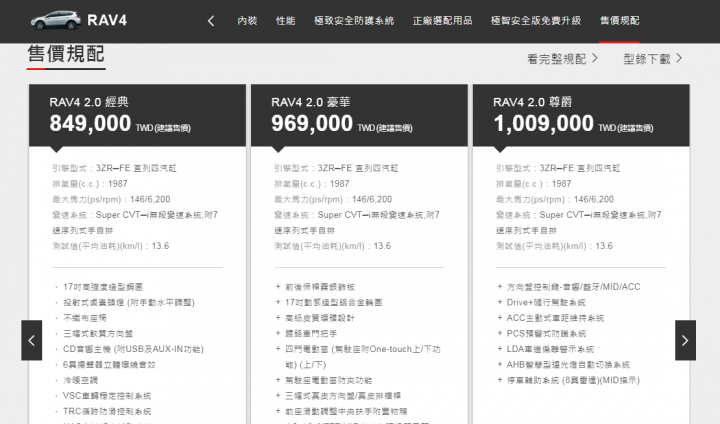Click 經典 max horsepower 146/6,200 line
720x424 pixels.
coord(111,199)
